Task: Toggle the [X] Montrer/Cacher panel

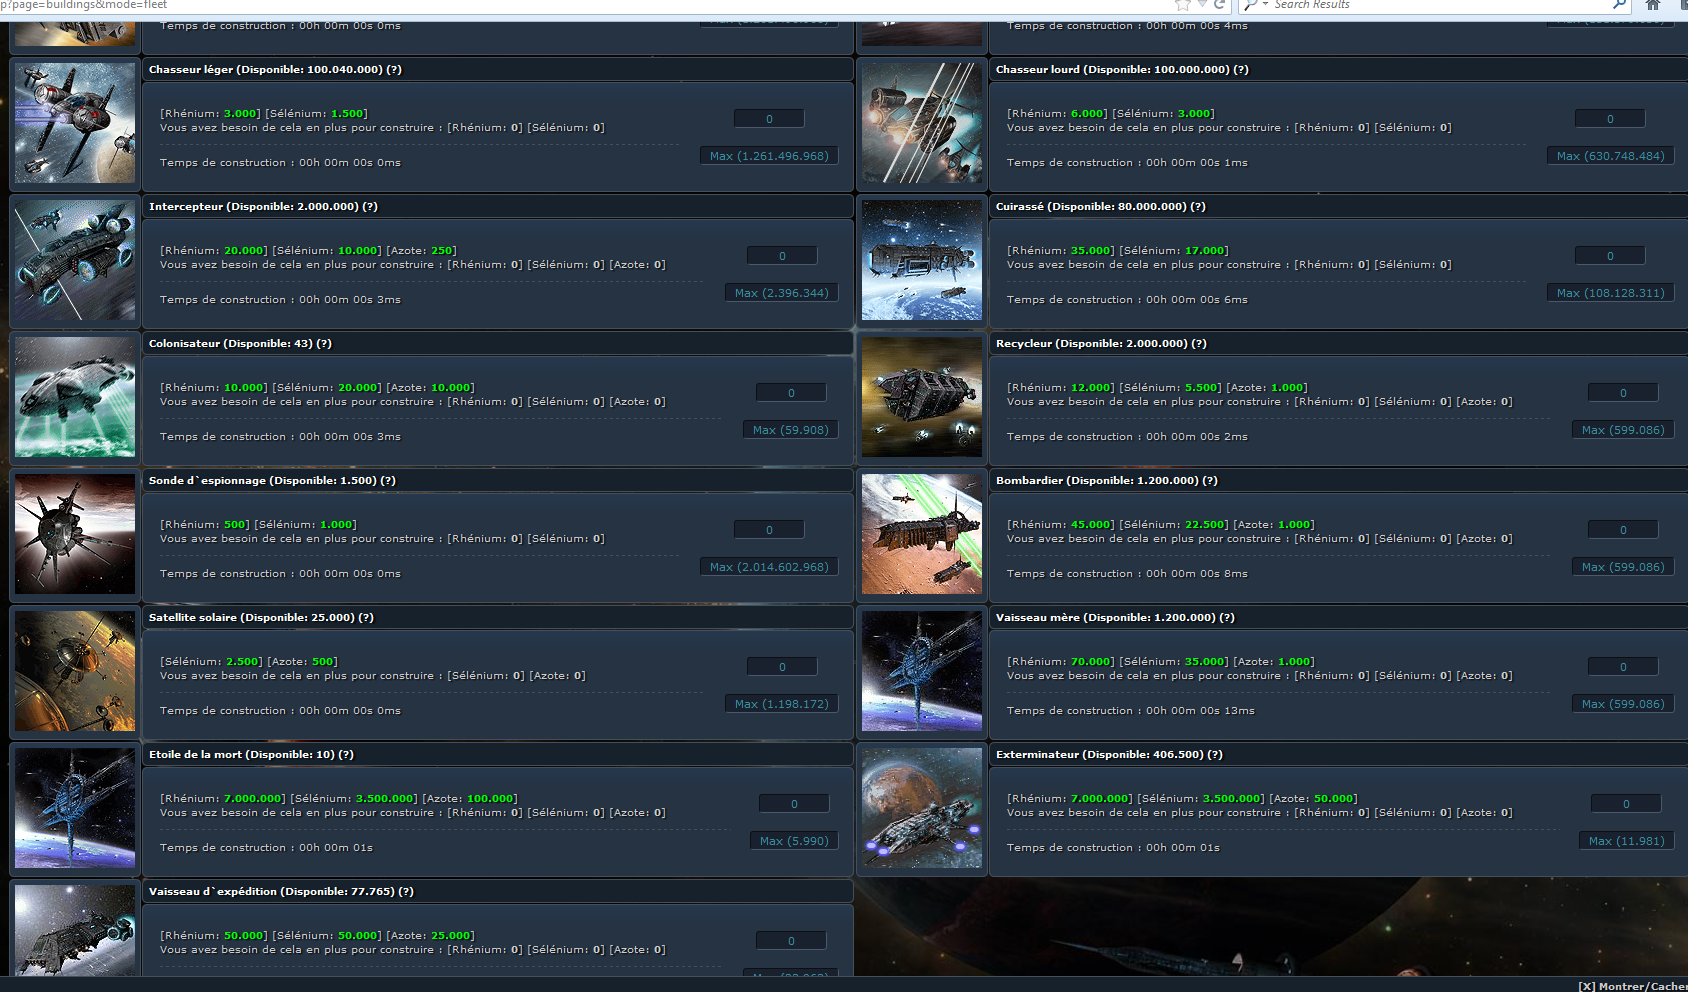Action: [x=1632, y=986]
